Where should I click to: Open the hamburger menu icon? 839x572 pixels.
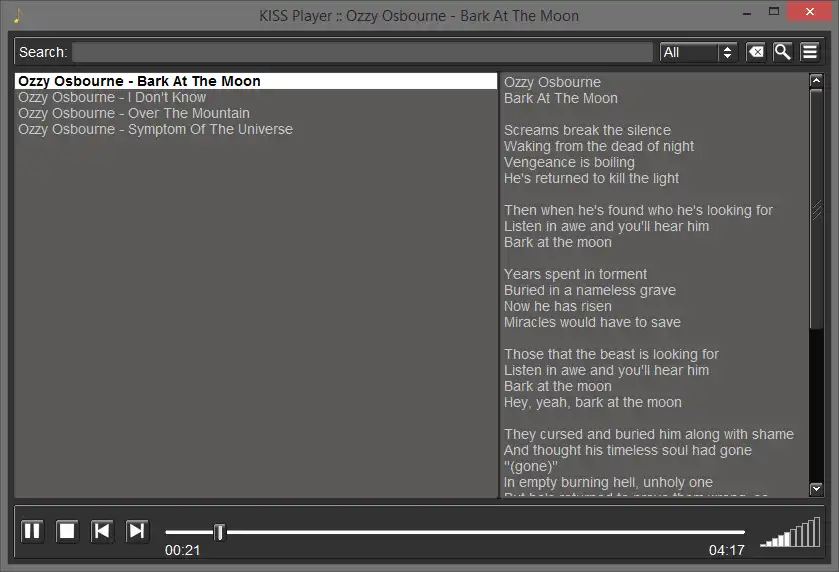tap(810, 52)
